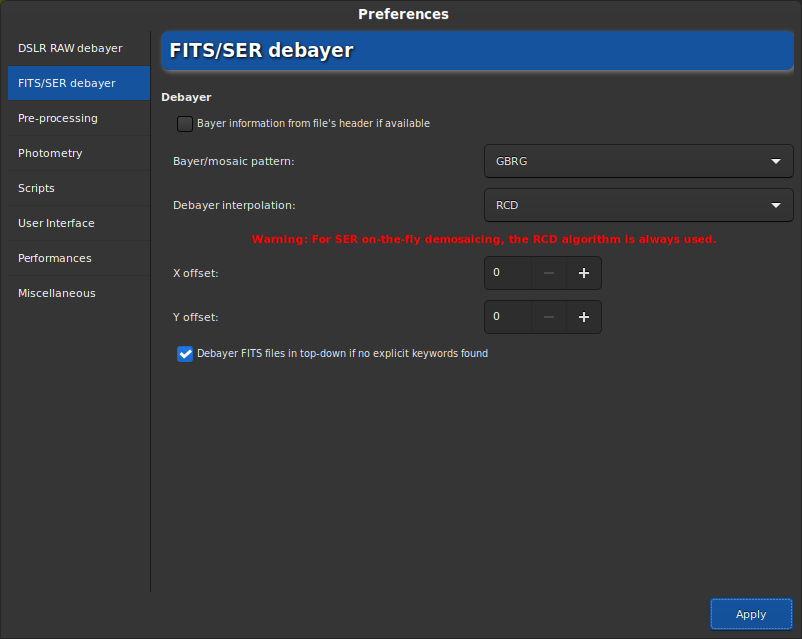Click the X offset value field
Screen dimensions: 802x639
pyautogui.click(x=508, y=273)
